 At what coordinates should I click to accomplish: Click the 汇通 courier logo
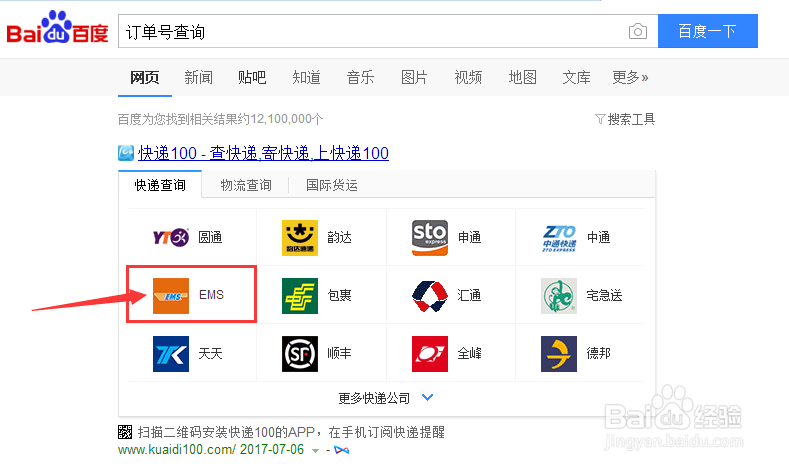tap(430, 296)
